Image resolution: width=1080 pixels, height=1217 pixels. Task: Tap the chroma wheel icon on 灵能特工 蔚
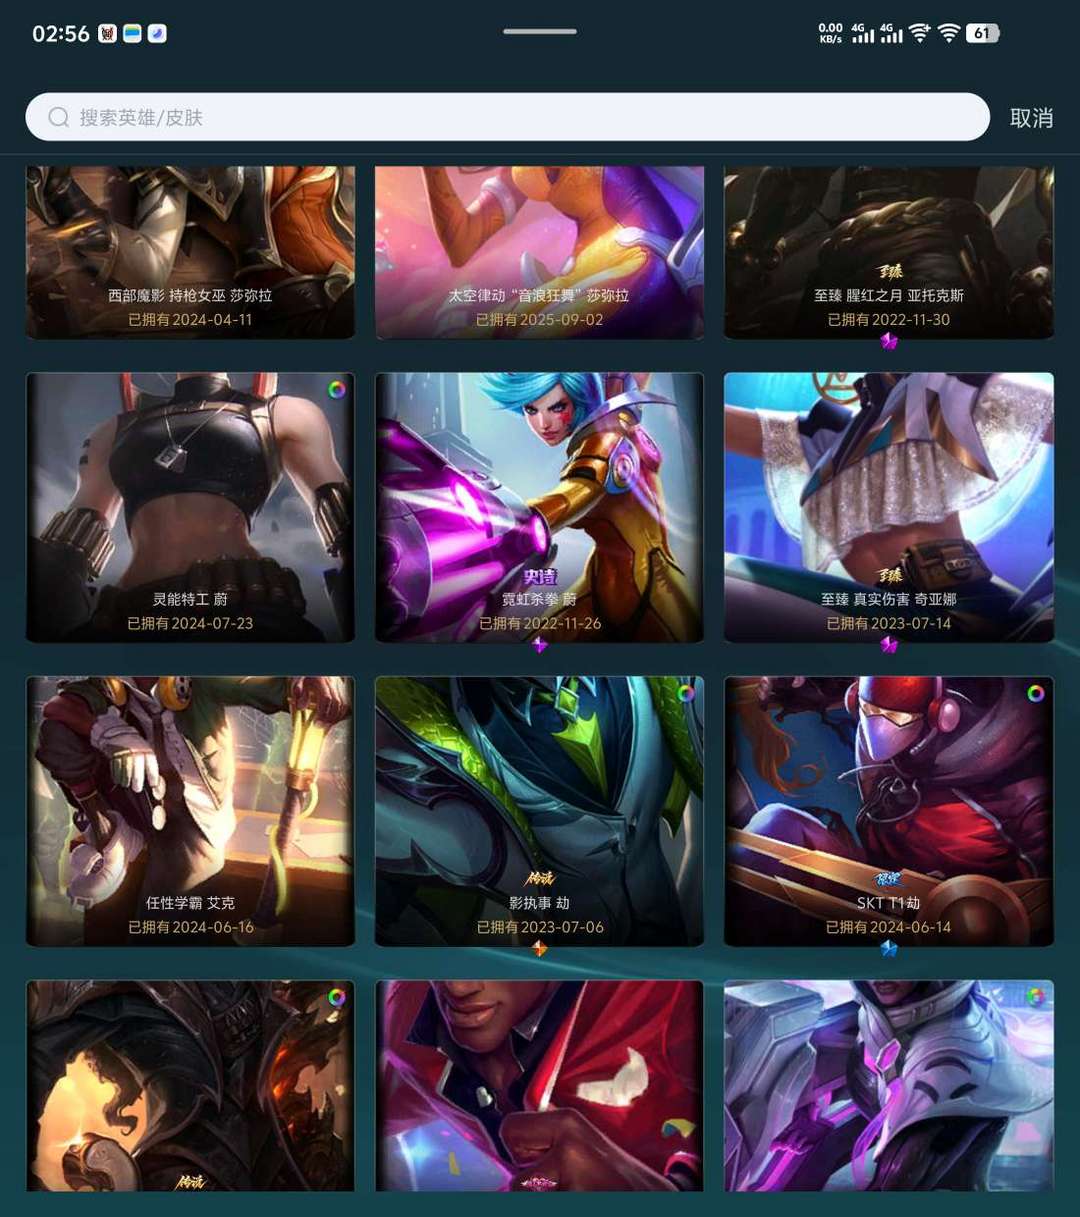[337, 389]
